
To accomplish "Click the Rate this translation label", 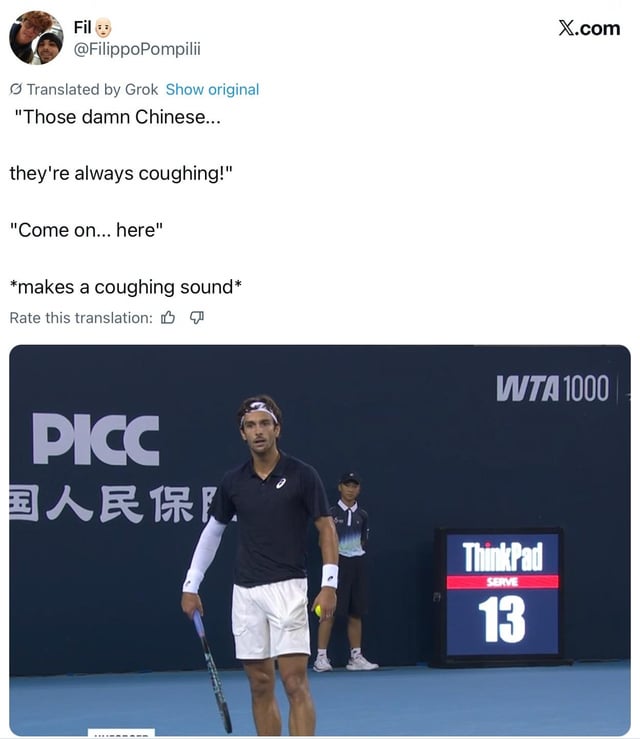I will 81,318.
